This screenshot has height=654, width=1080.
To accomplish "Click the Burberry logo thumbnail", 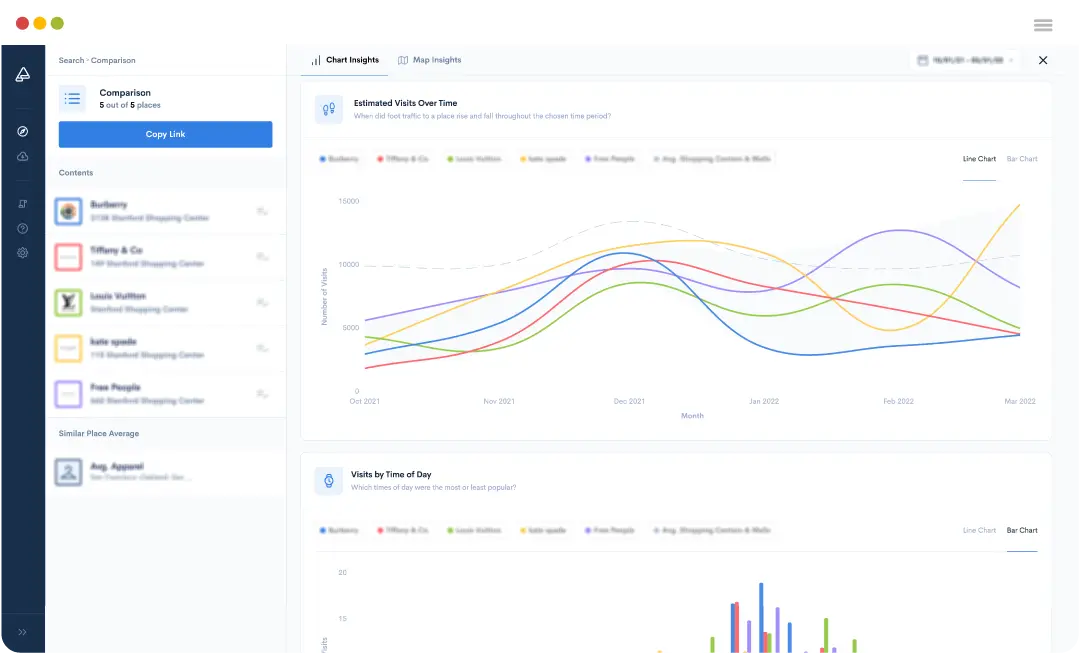I will 68,211.
